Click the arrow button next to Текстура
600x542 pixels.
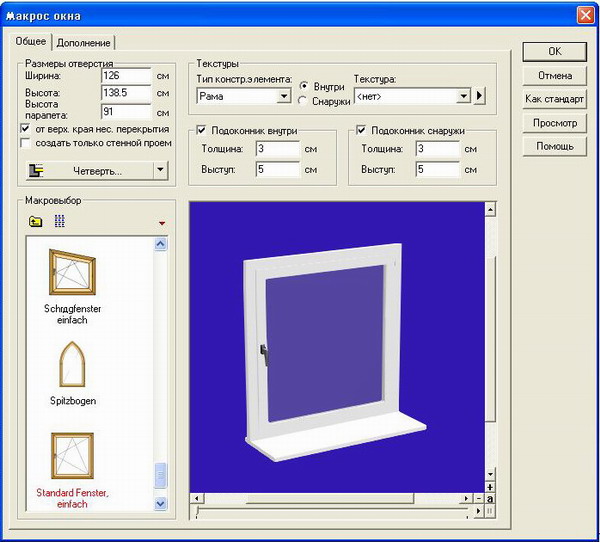click(x=479, y=96)
